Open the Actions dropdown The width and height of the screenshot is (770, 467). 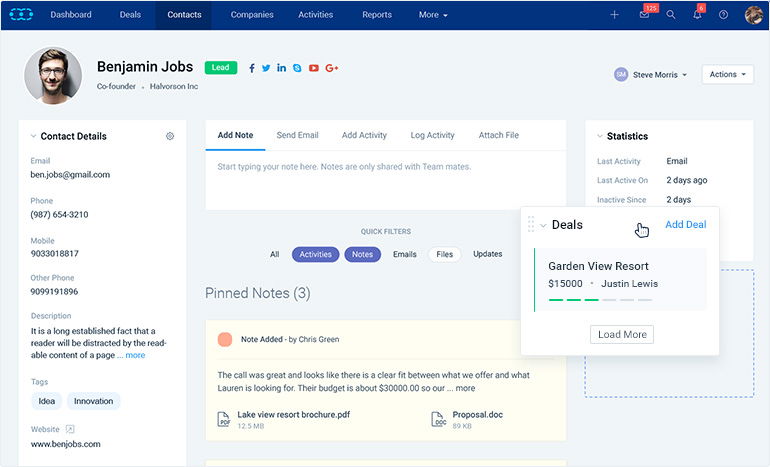pyautogui.click(x=727, y=74)
